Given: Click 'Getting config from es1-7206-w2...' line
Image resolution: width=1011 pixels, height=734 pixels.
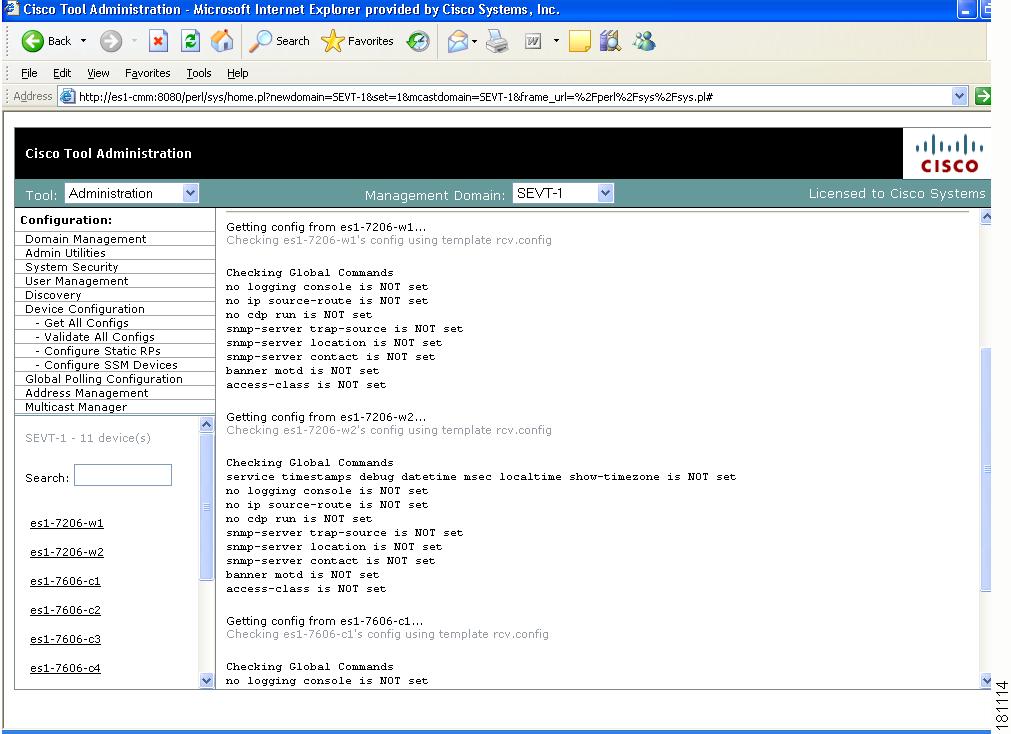Looking at the screenshot, I should (x=326, y=417).
